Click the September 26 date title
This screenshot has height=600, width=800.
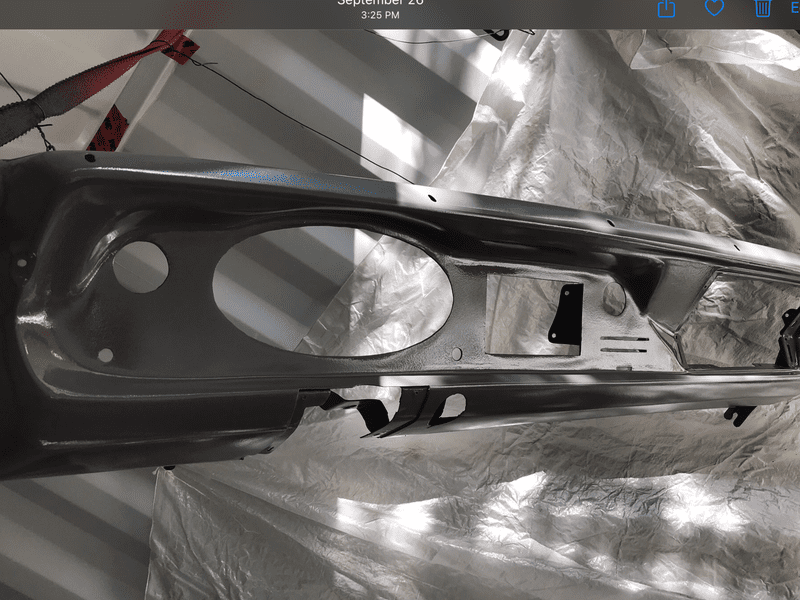pyautogui.click(x=379, y=3)
